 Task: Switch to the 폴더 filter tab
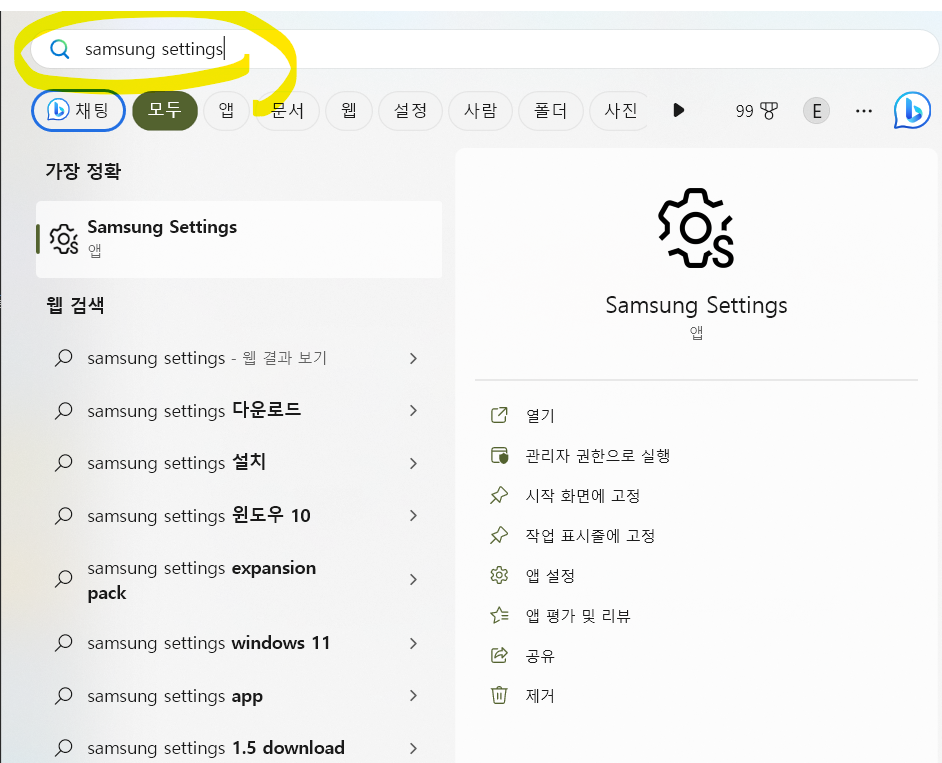(x=550, y=111)
